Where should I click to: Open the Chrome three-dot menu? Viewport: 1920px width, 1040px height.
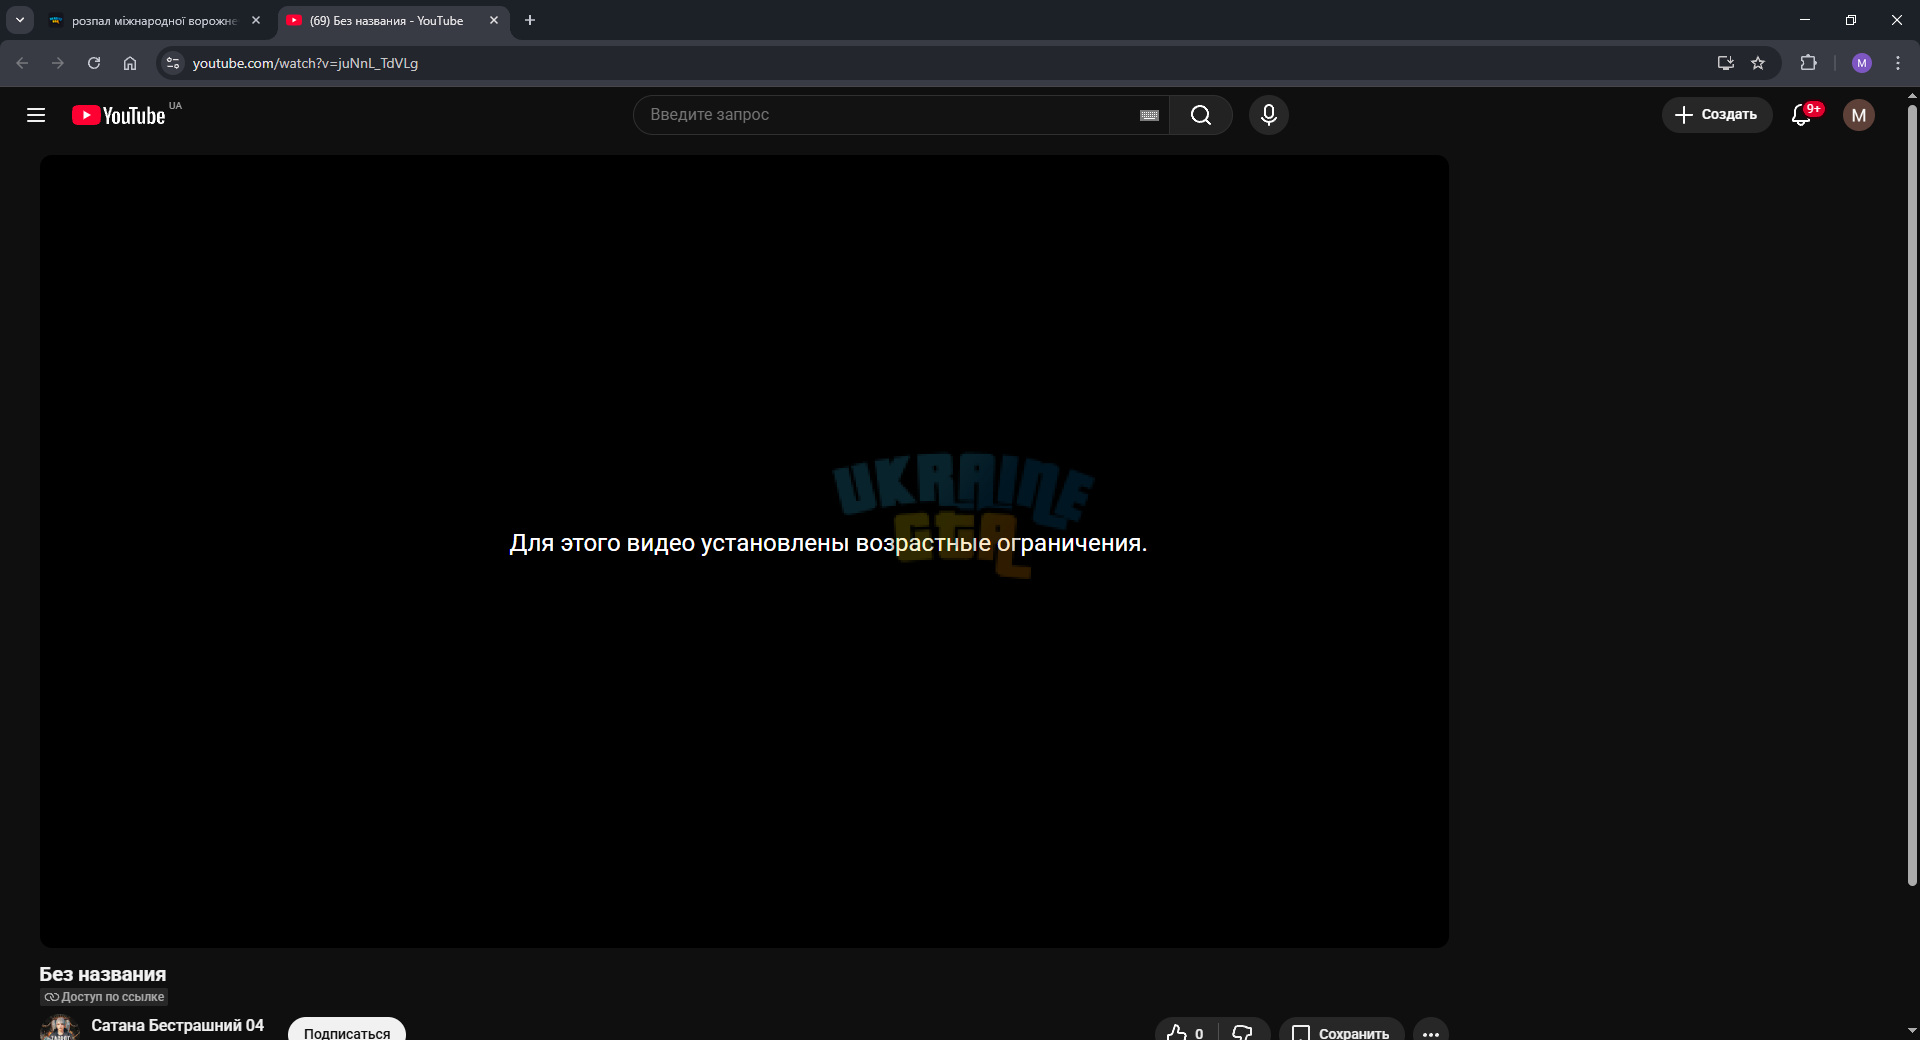(1897, 63)
